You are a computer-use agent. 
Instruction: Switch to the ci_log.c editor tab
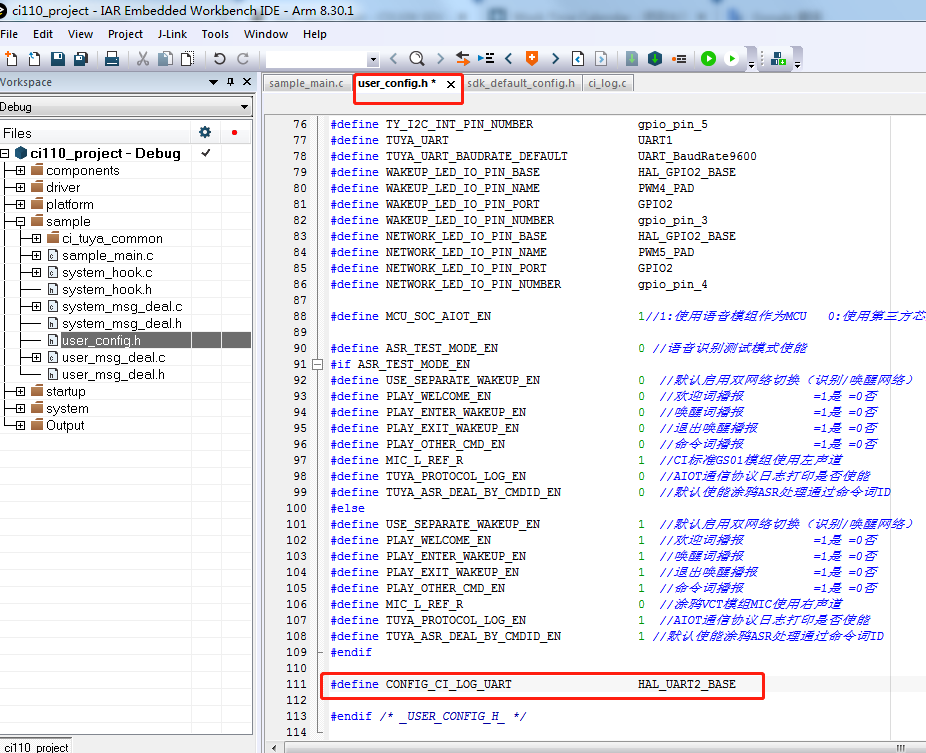(x=608, y=83)
